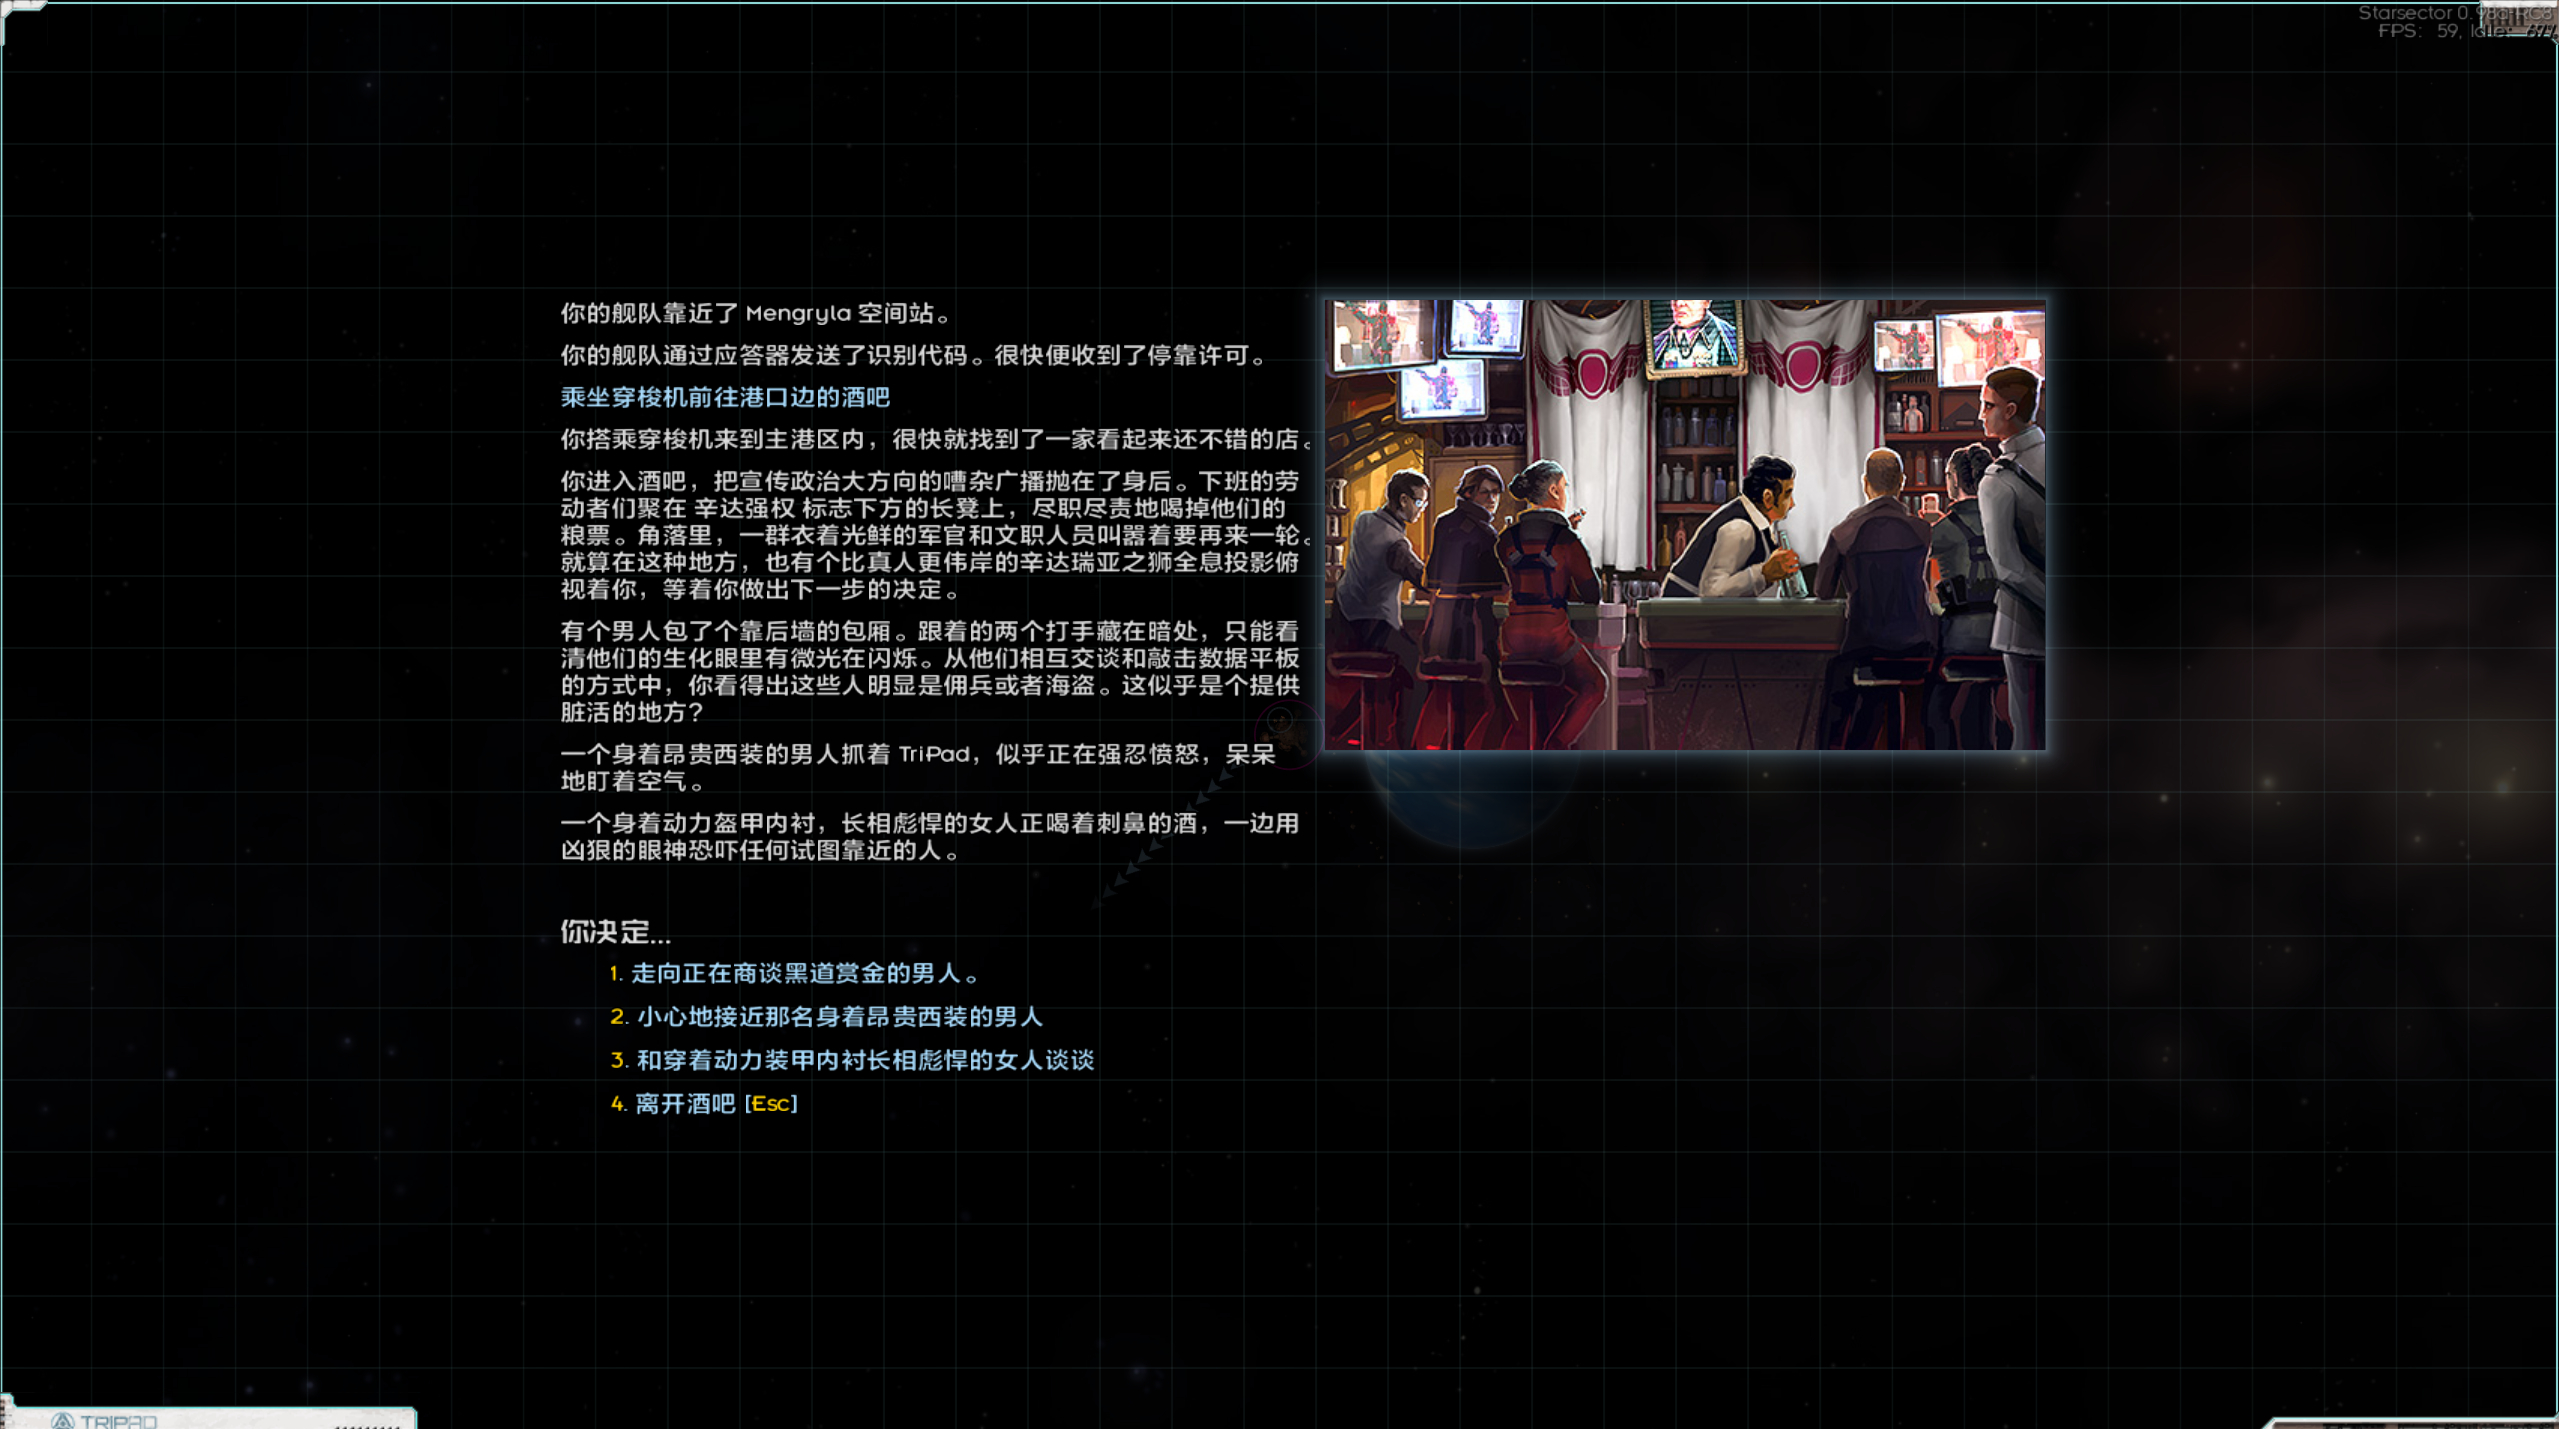The image size is (2559, 1429).
Task: Click the TriPad logo icon bottom-left
Action: pos(63,1421)
